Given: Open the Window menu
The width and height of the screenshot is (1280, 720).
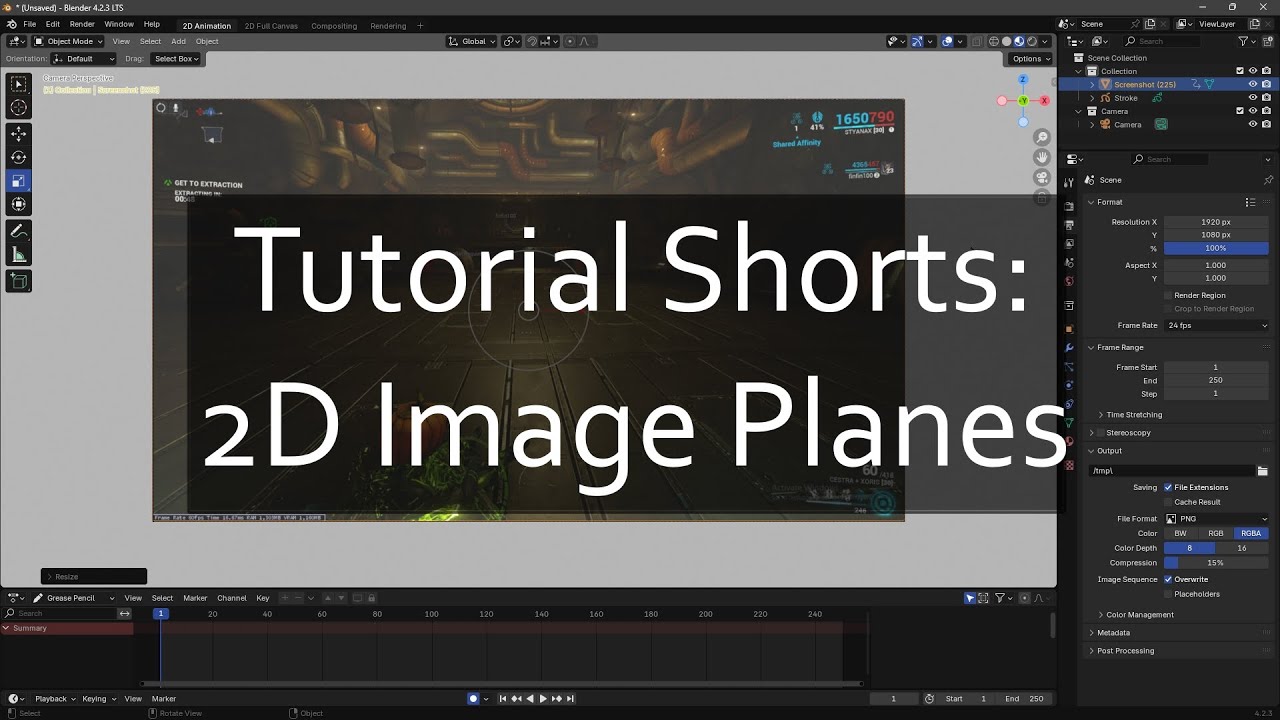Looking at the screenshot, I should point(119,24).
